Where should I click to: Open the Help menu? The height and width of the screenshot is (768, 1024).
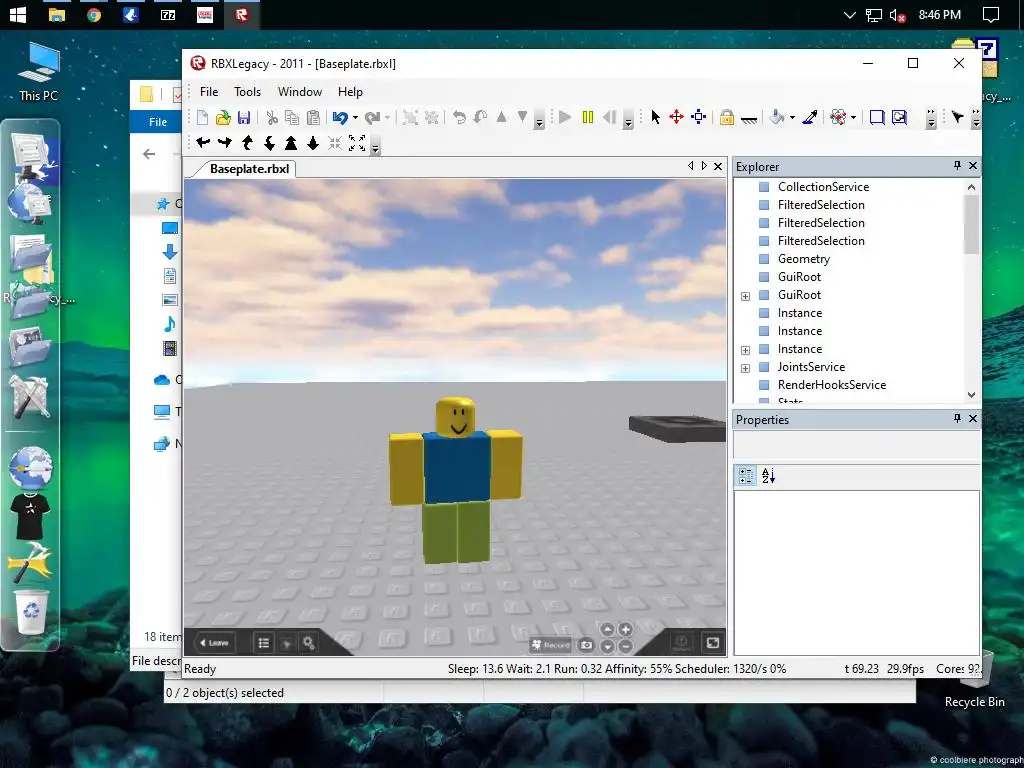coord(350,92)
